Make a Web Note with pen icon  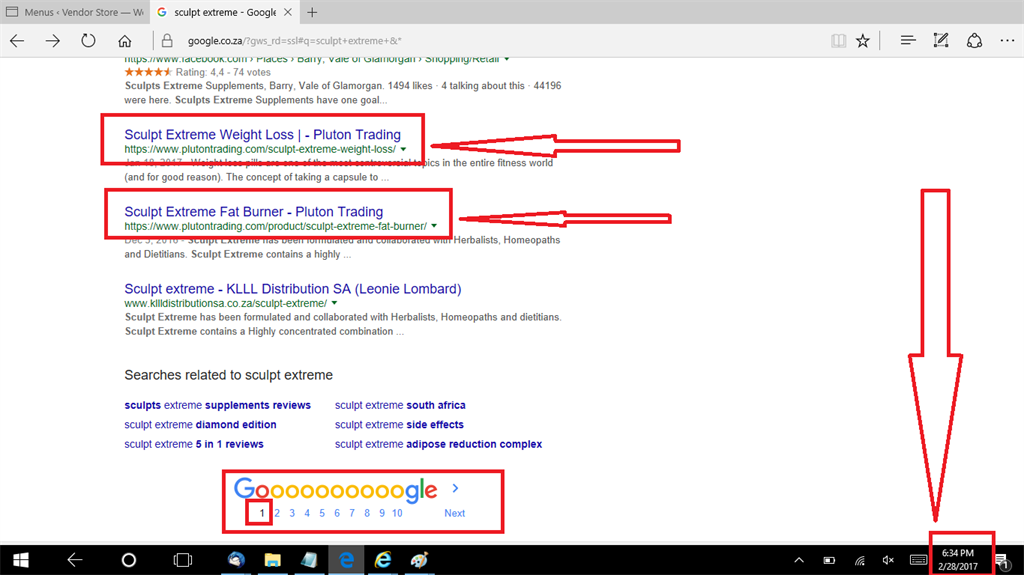point(940,41)
